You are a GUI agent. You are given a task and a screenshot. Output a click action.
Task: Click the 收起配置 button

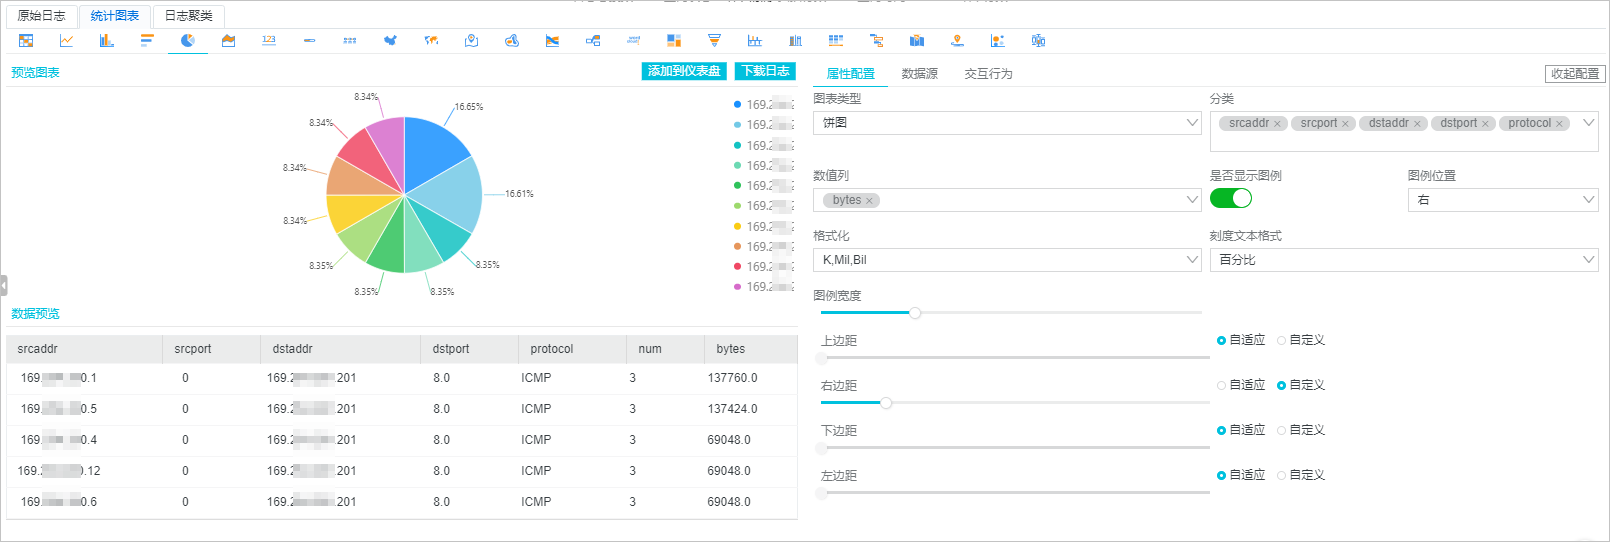(1575, 74)
